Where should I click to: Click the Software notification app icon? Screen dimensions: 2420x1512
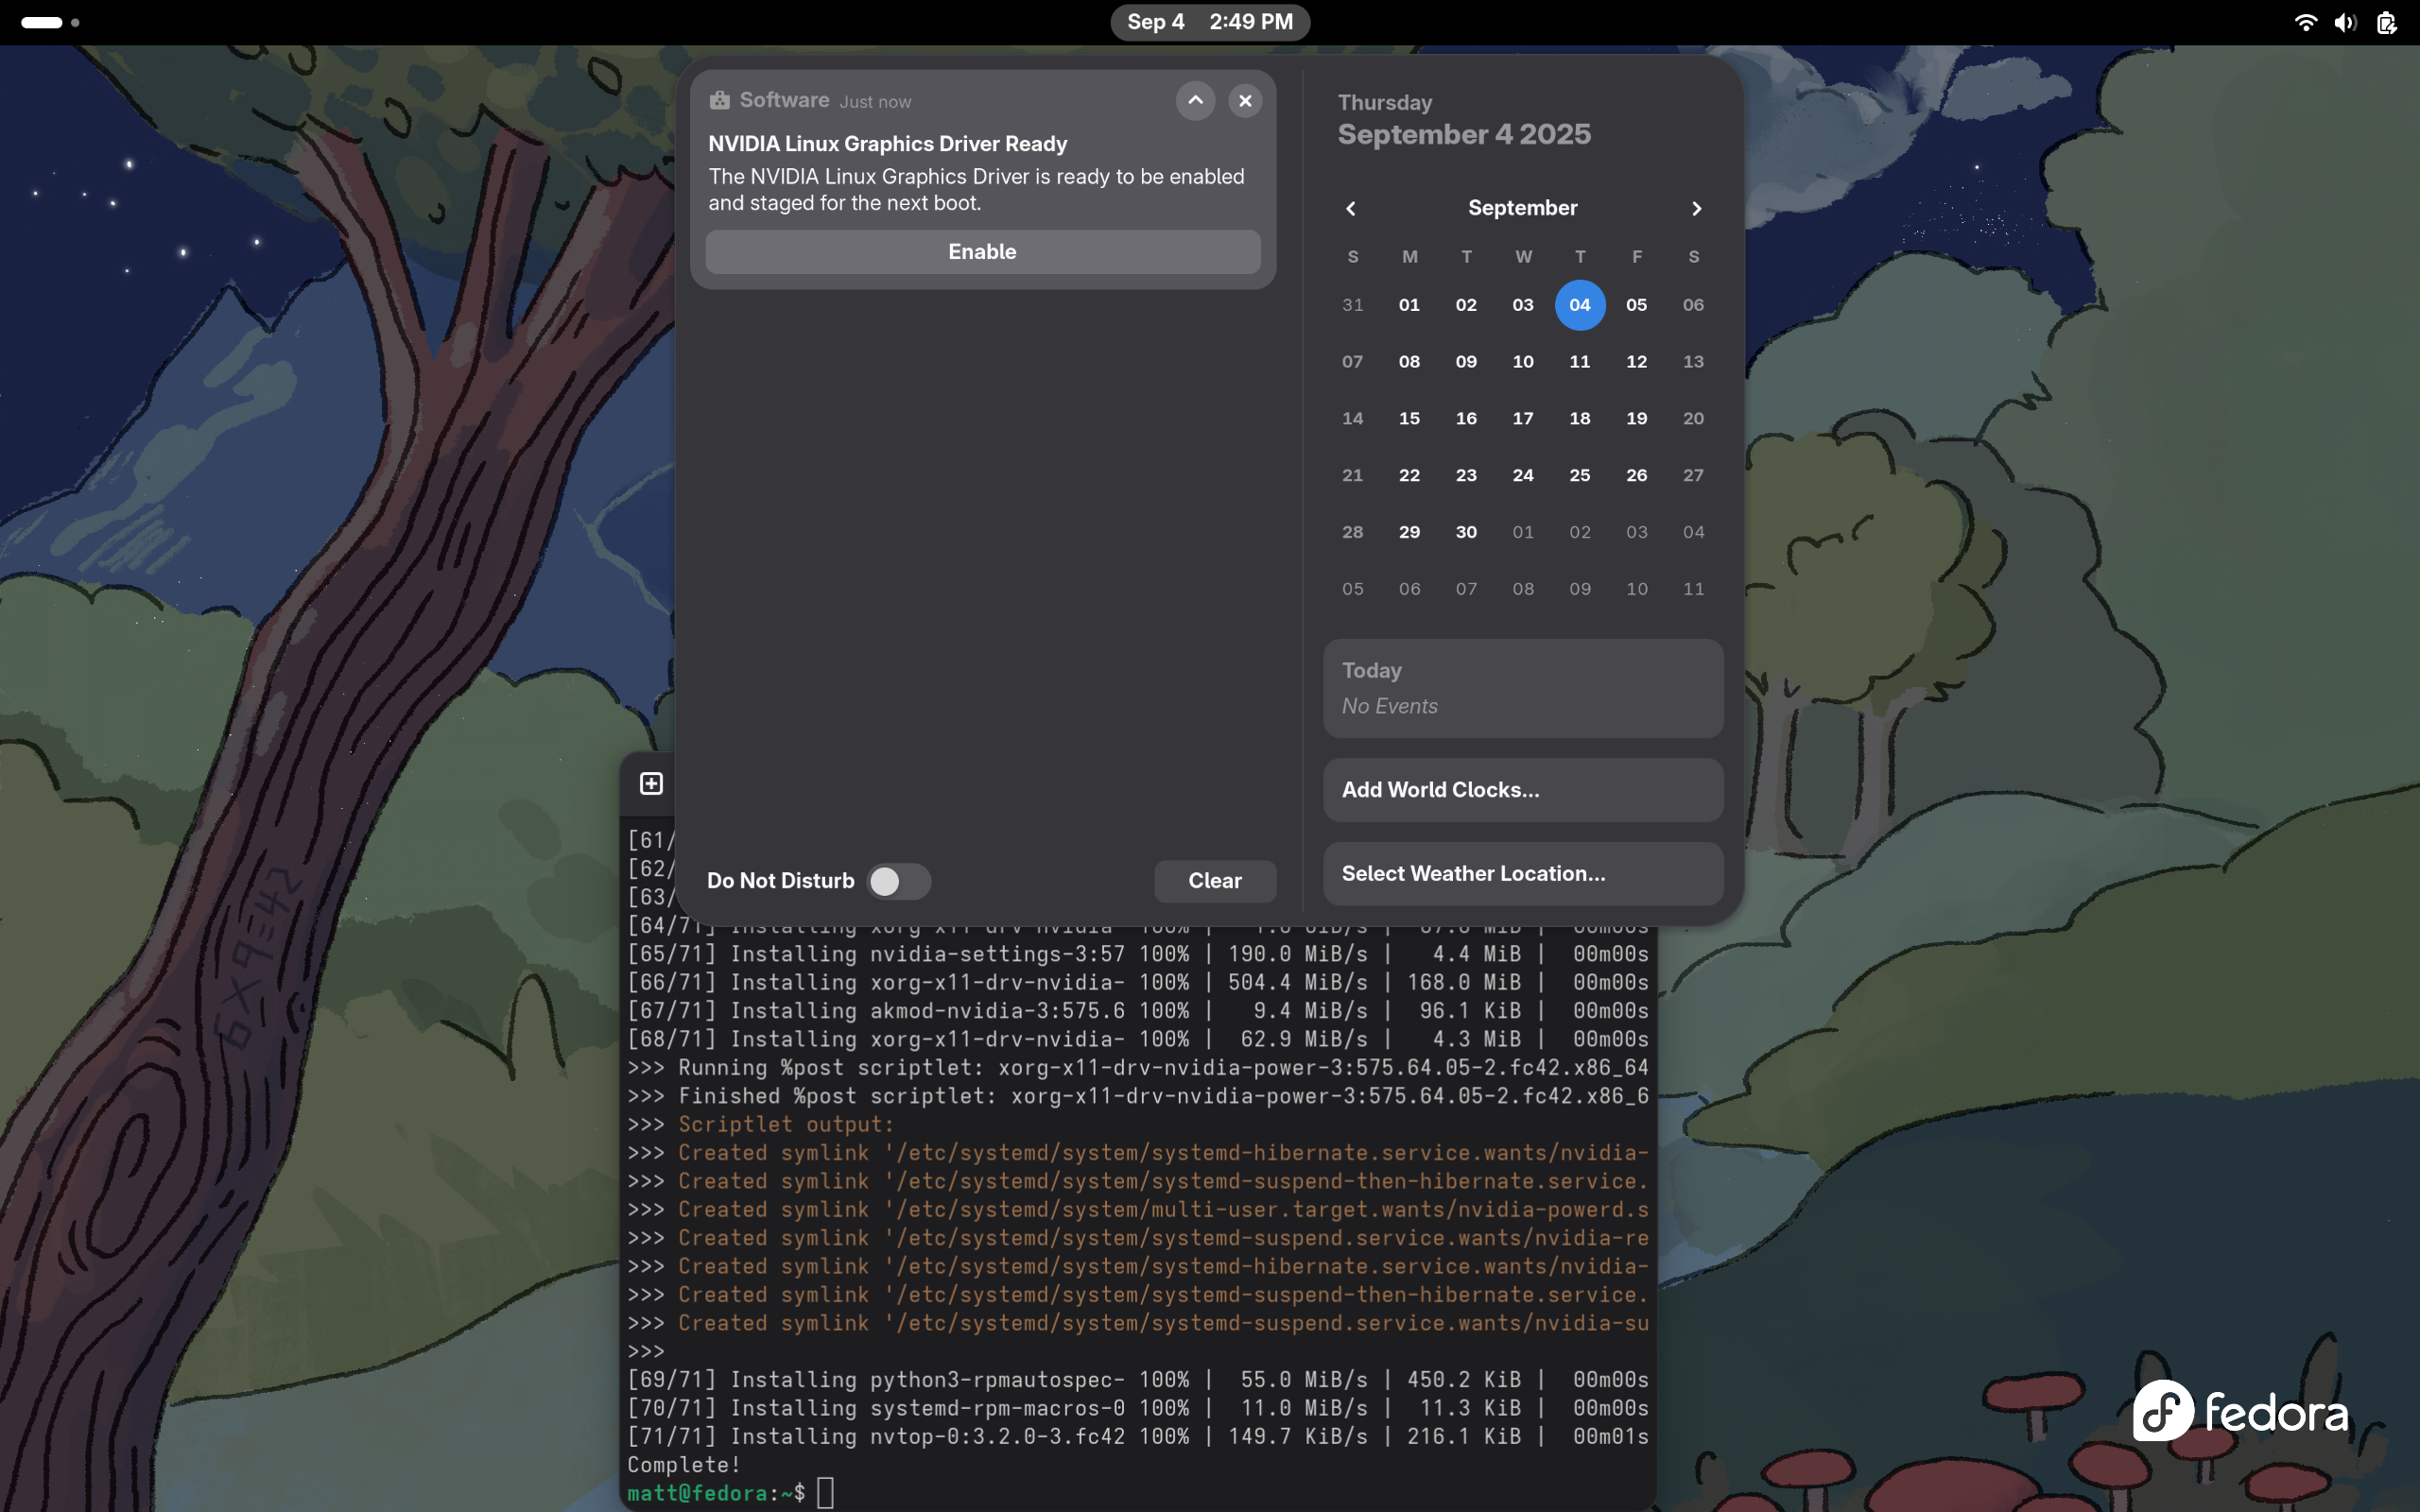719,100
